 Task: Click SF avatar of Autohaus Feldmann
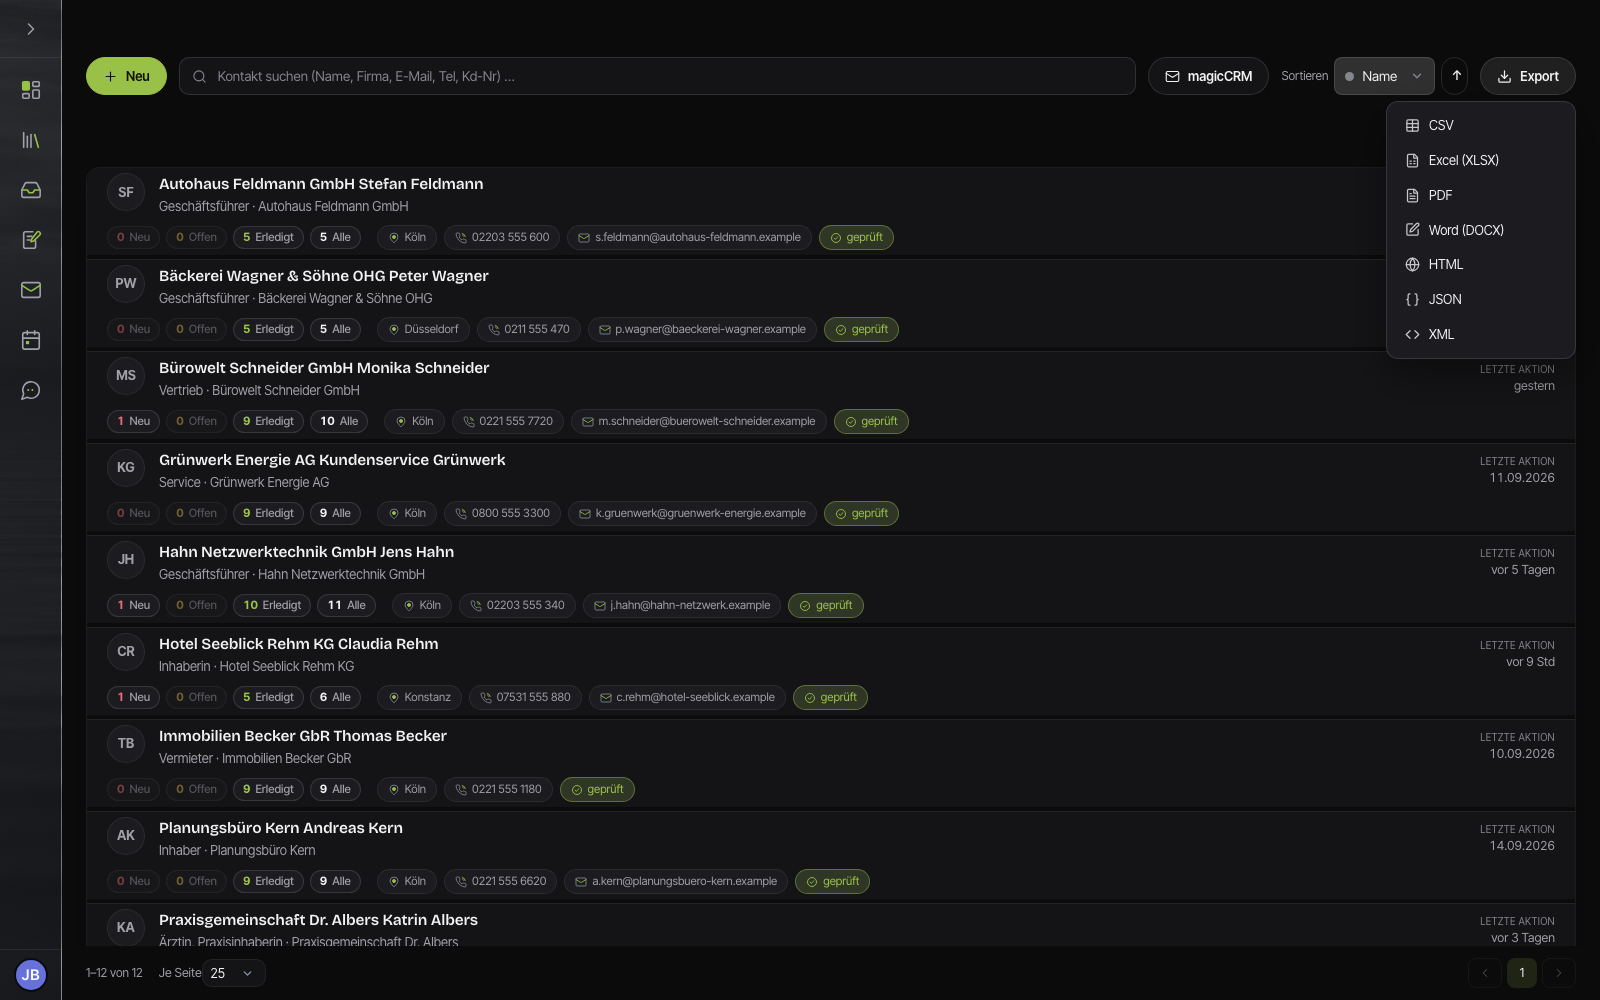126,192
